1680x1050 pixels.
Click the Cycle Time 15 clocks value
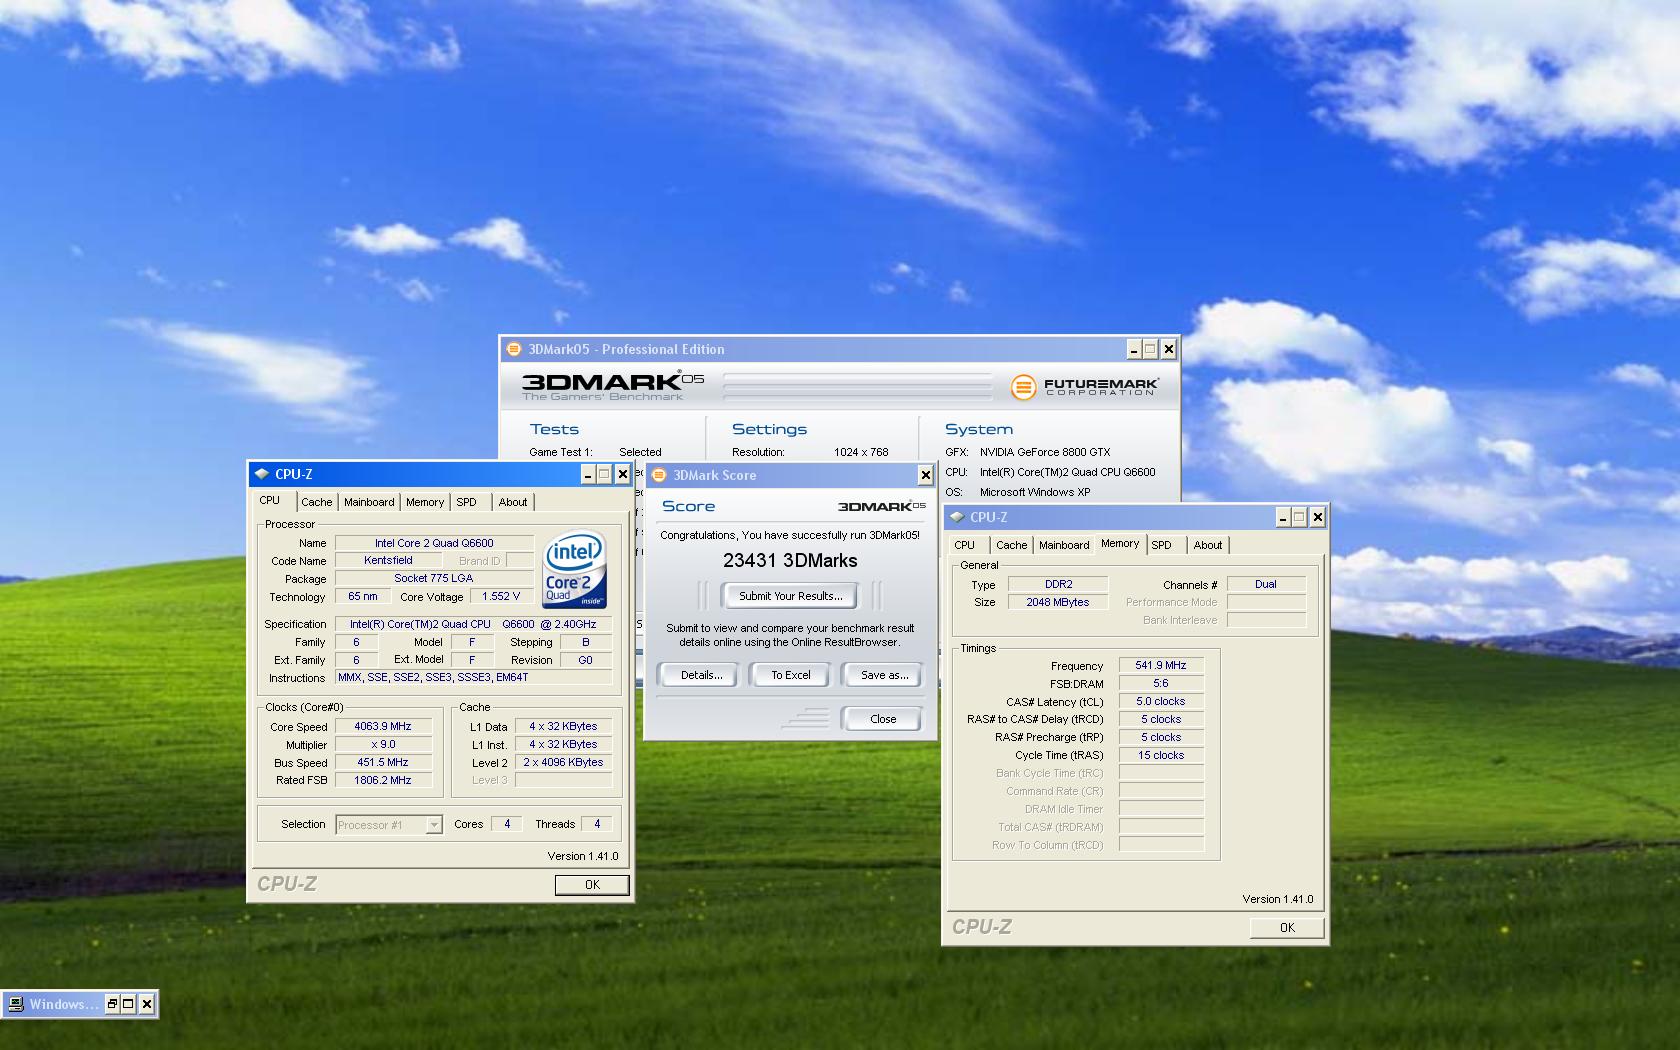coord(1161,756)
